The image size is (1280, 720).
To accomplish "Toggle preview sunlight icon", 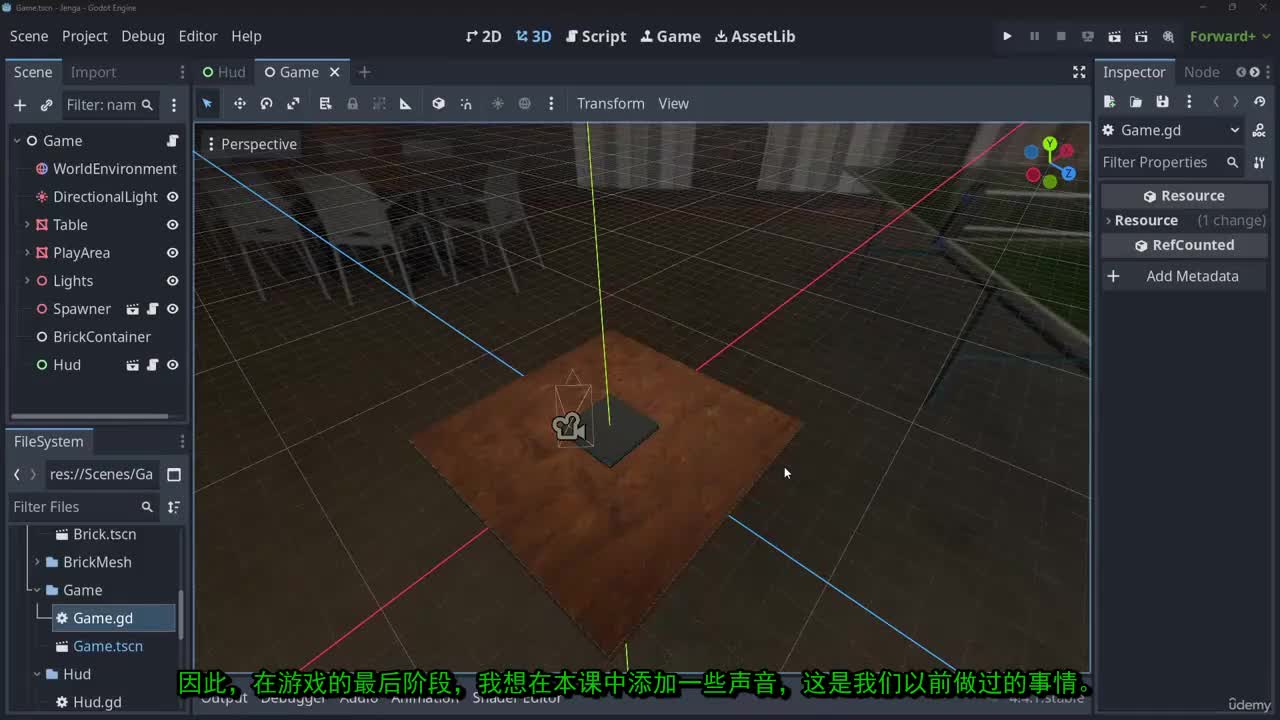I will pyautogui.click(x=497, y=103).
